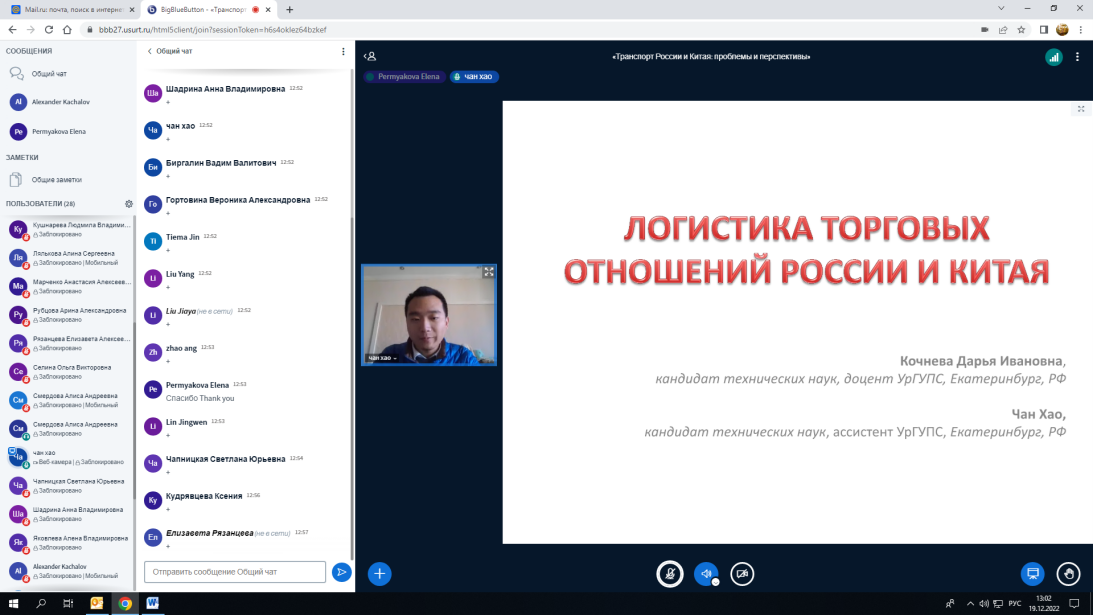This screenshot has width=1093, height=615.
Task: Click the presentation screen icon
Action: (1032, 573)
